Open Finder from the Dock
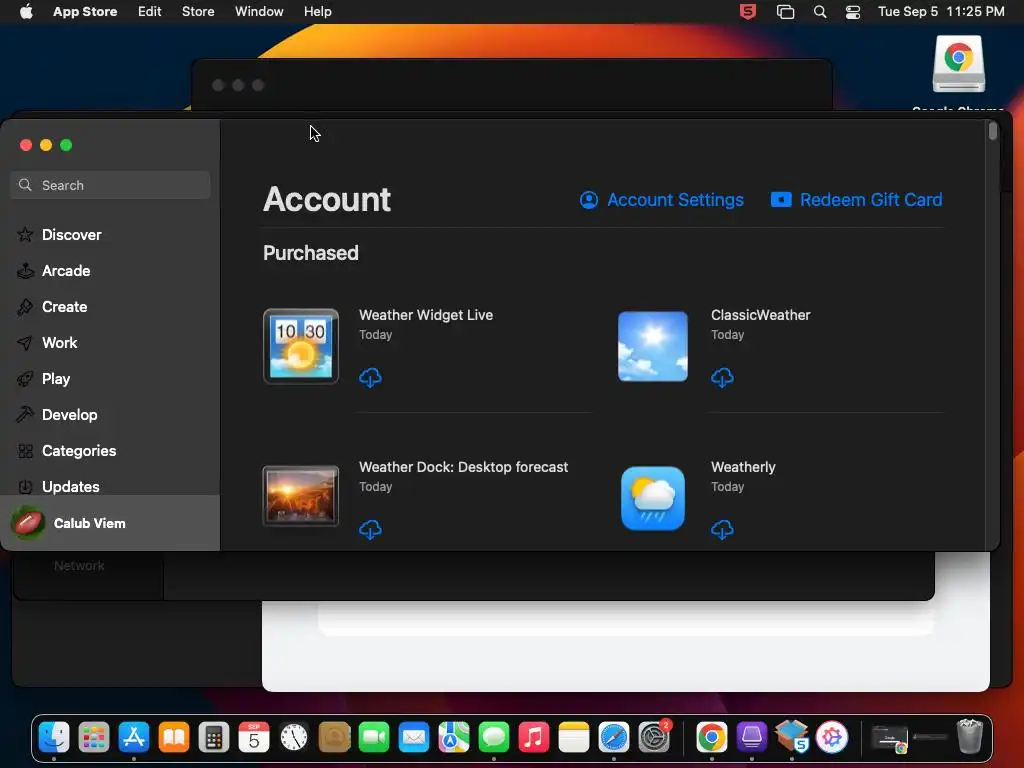The height and width of the screenshot is (768, 1024). coord(54,737)
